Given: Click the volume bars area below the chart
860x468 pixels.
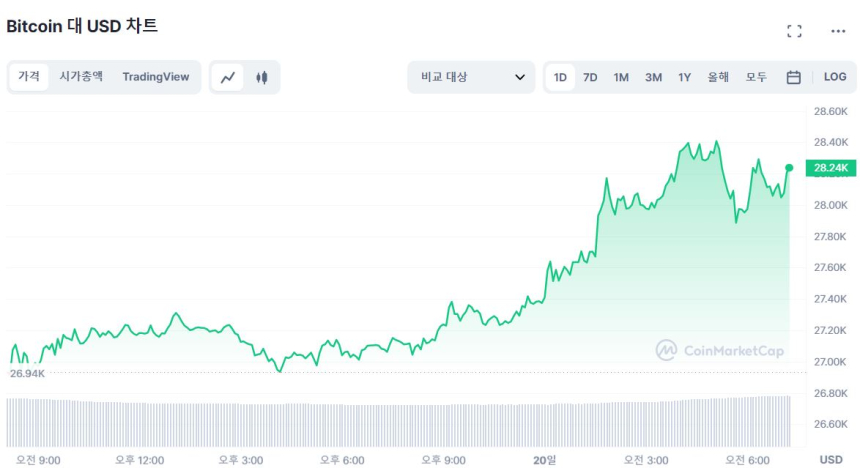Looking at the screenshot, I should (x=400, y=420).
